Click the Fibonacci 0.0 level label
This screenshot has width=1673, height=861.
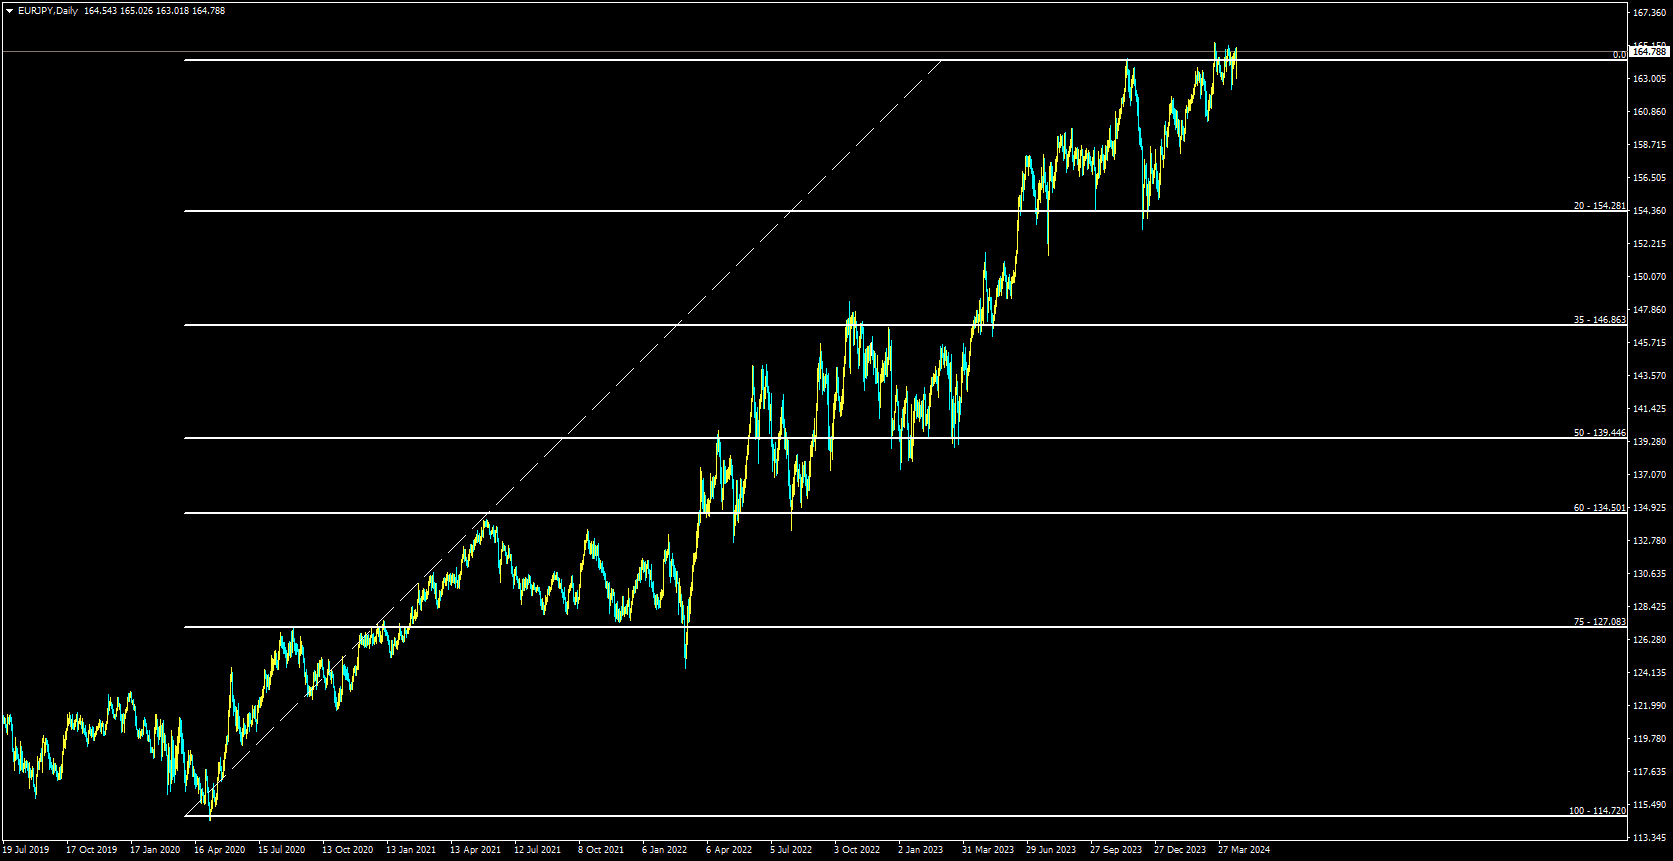1619,55
